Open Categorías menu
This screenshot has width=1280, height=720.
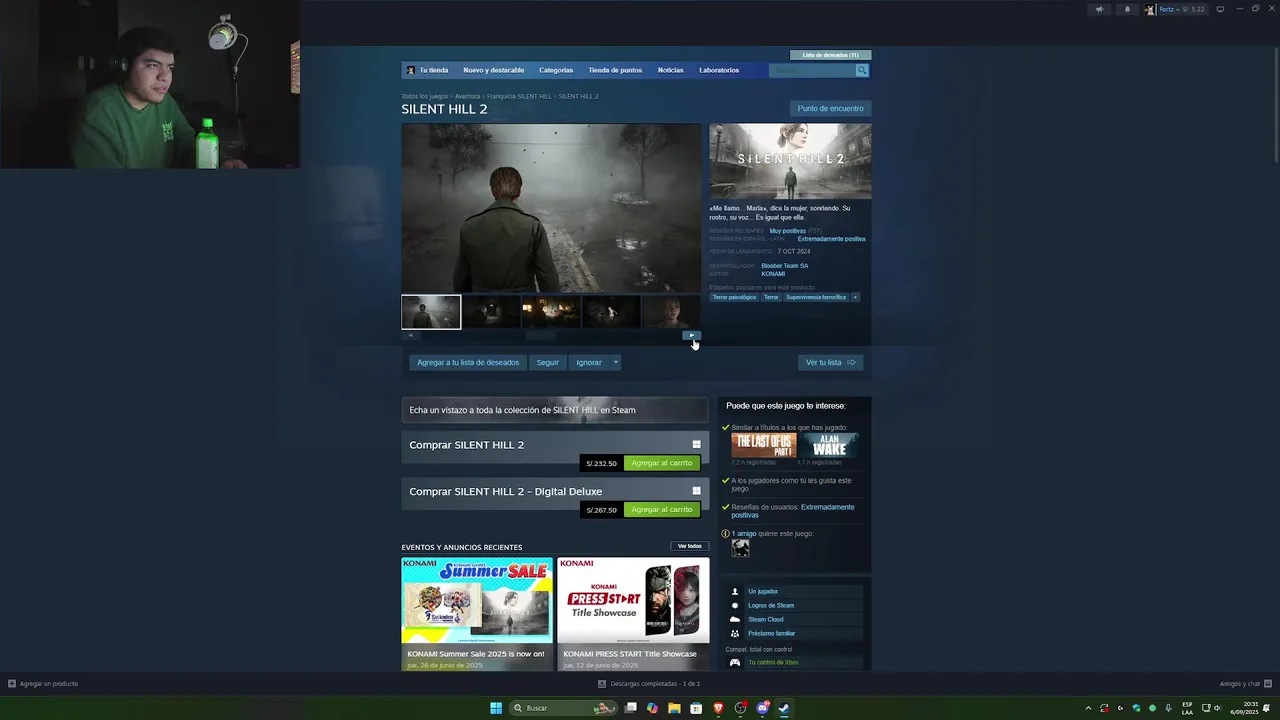(556, 70)
